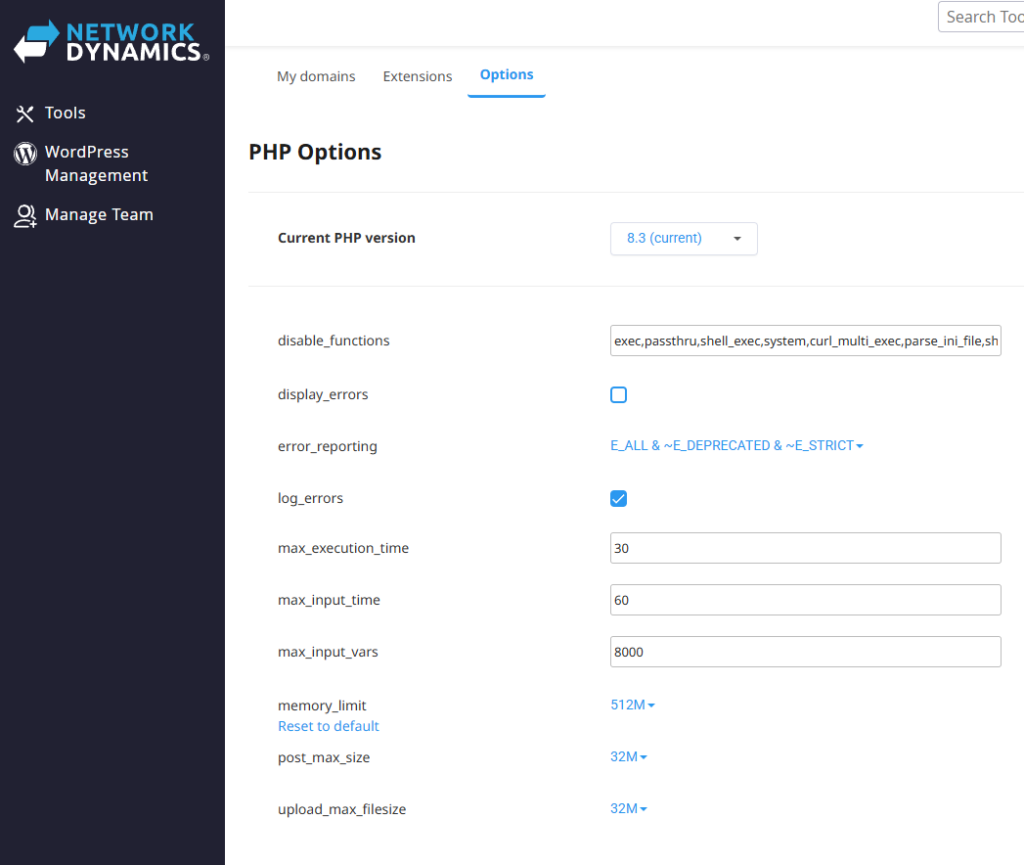Open the memory_limit 512M dropdown

[x=632, y=705]
